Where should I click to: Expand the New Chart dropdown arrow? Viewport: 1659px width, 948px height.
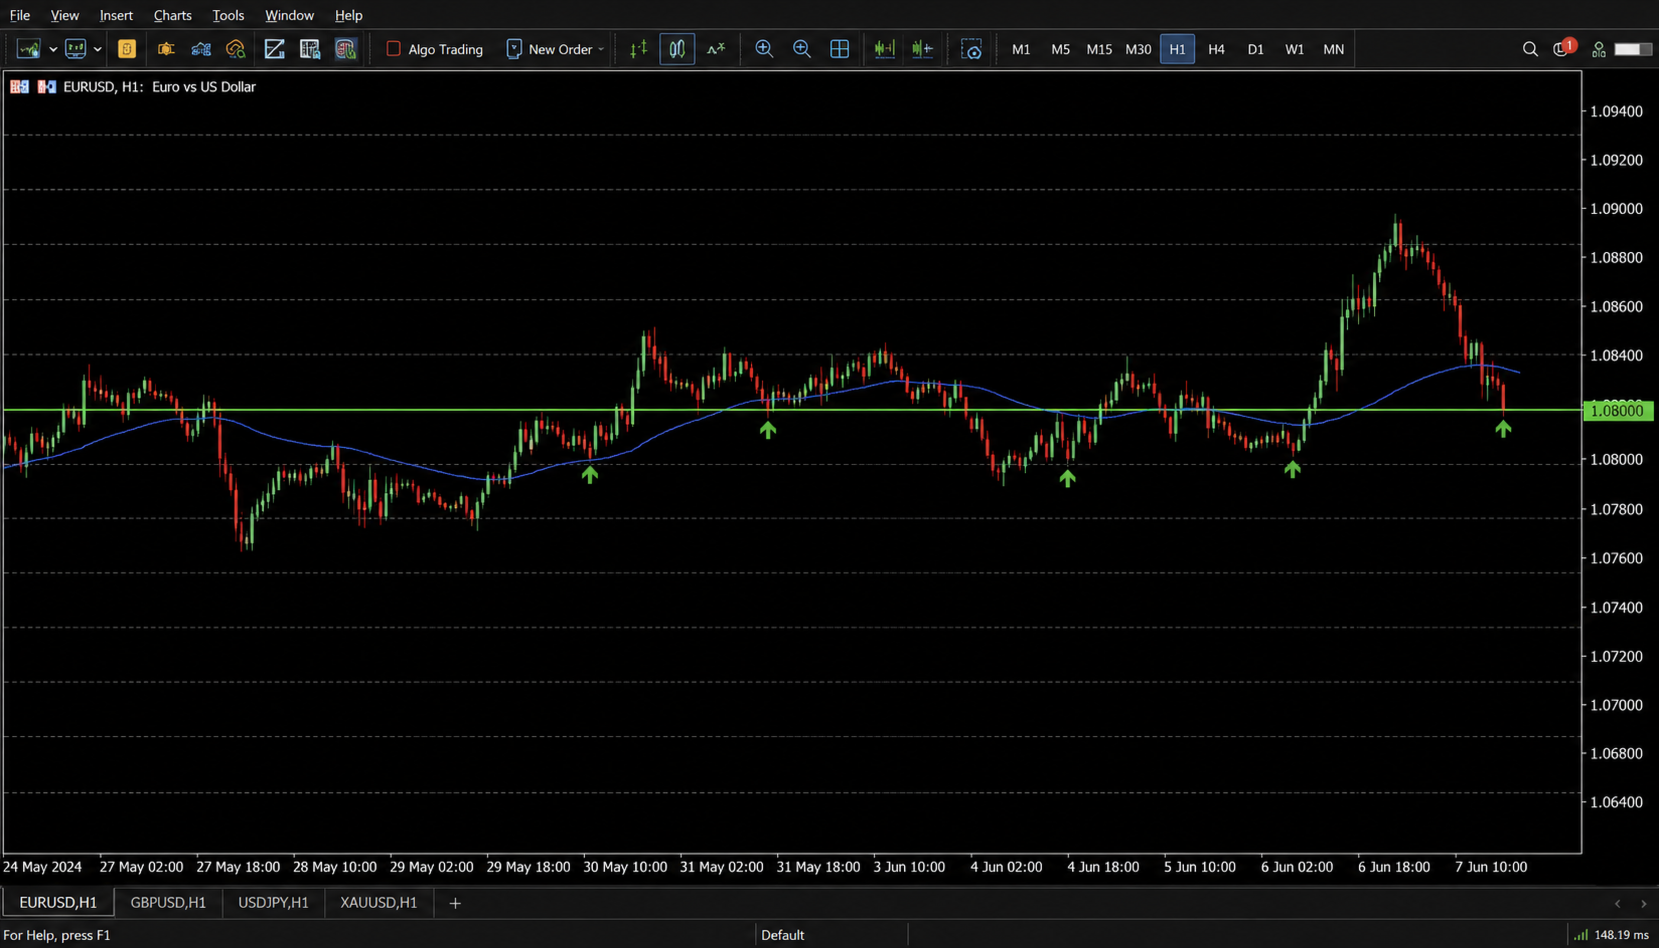(53, 49)
